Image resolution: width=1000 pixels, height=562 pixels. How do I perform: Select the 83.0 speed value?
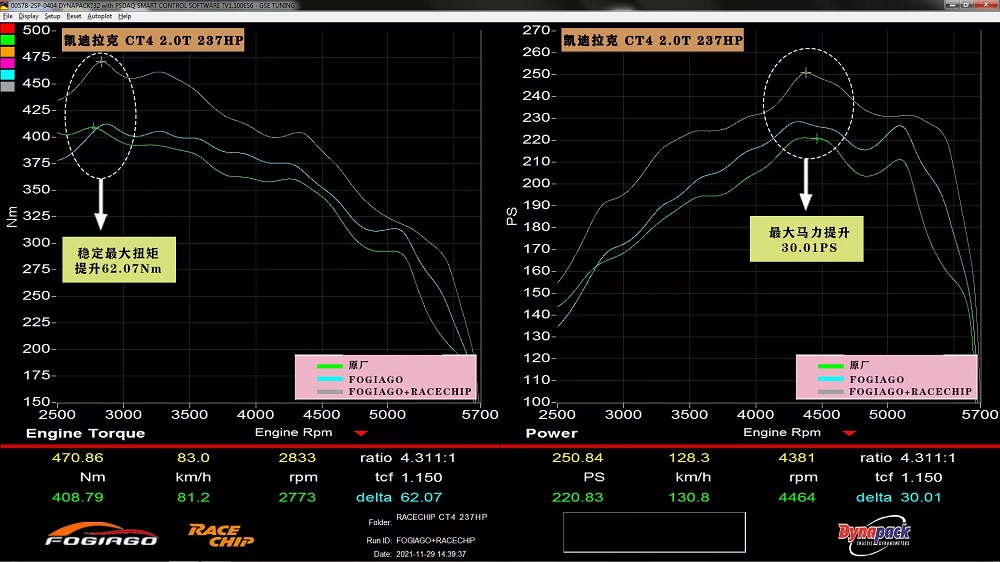point(193,457)
